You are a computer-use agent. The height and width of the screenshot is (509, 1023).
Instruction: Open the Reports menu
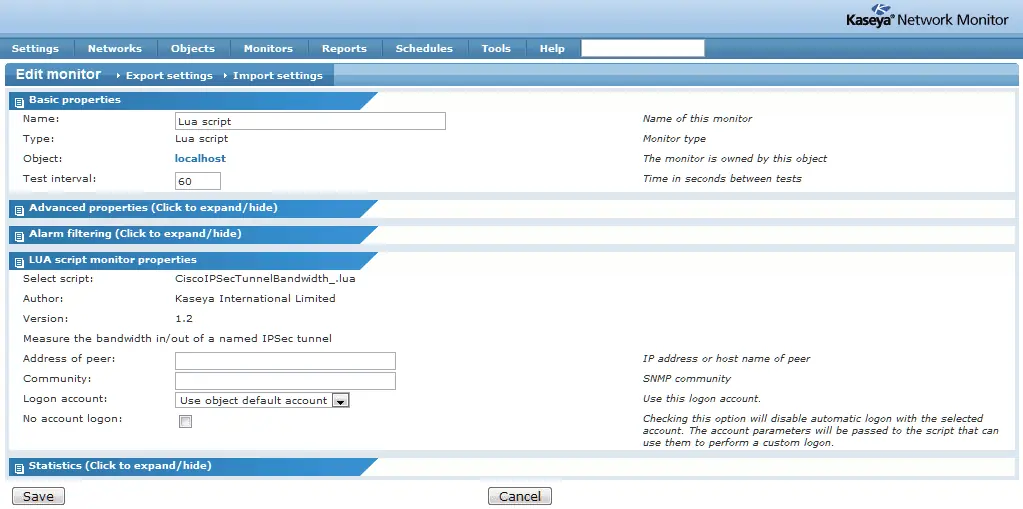pos(344,48)
